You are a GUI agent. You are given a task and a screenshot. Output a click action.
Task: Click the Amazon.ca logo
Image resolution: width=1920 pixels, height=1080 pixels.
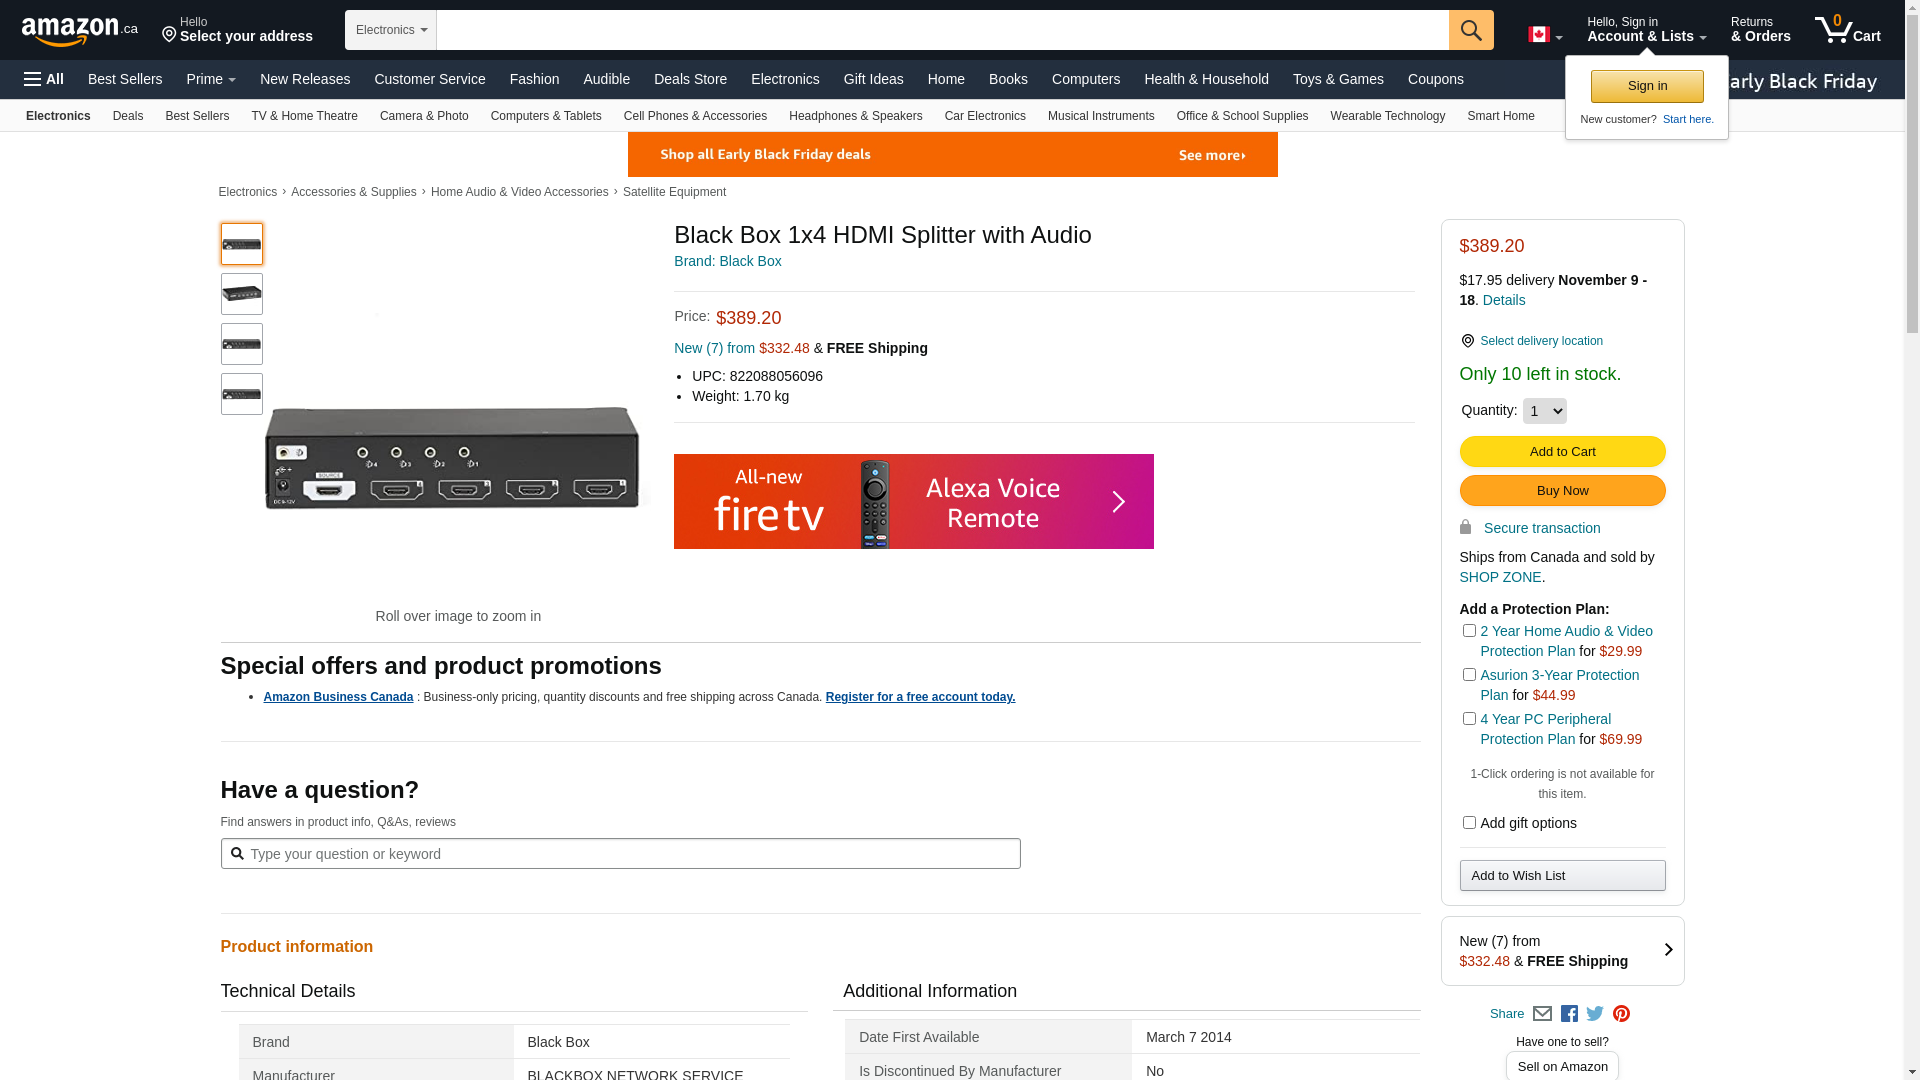tap(80, 31)
